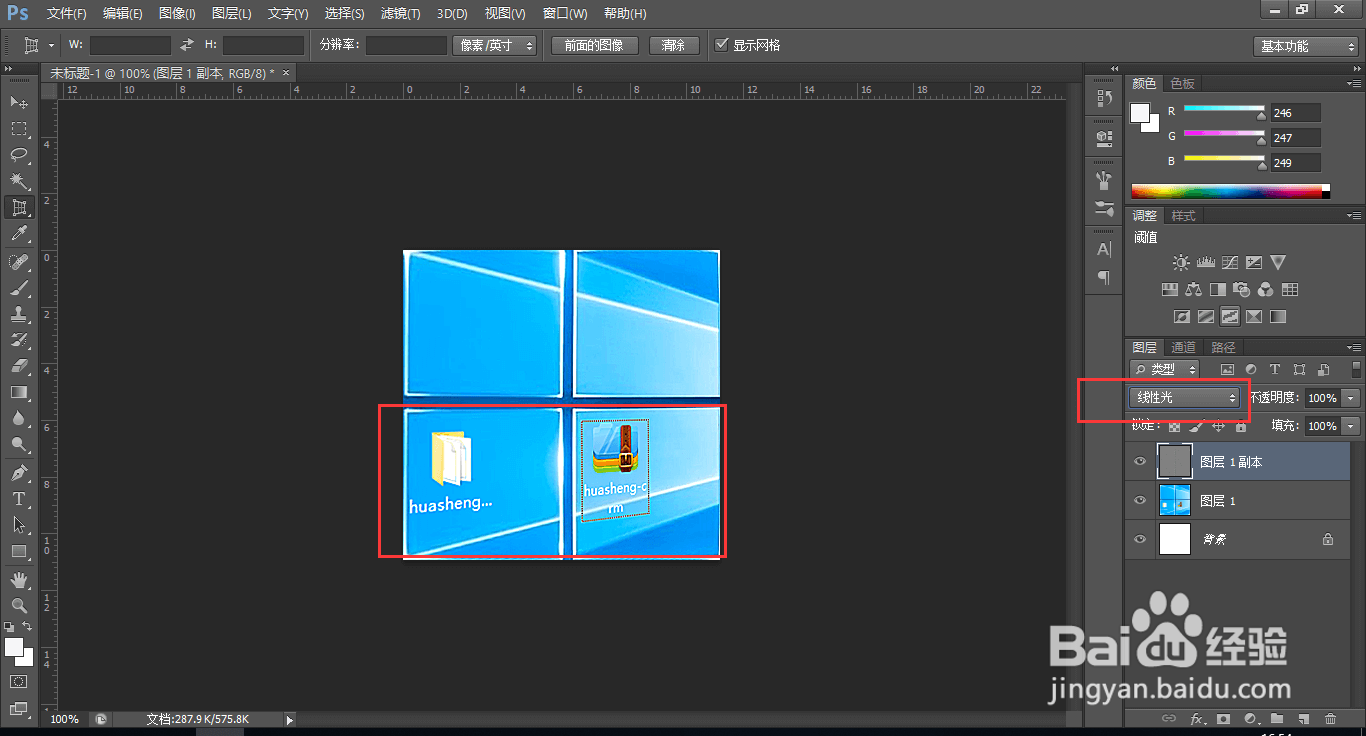Select the Pen tool
The image size is (1366, 736).
18,472
